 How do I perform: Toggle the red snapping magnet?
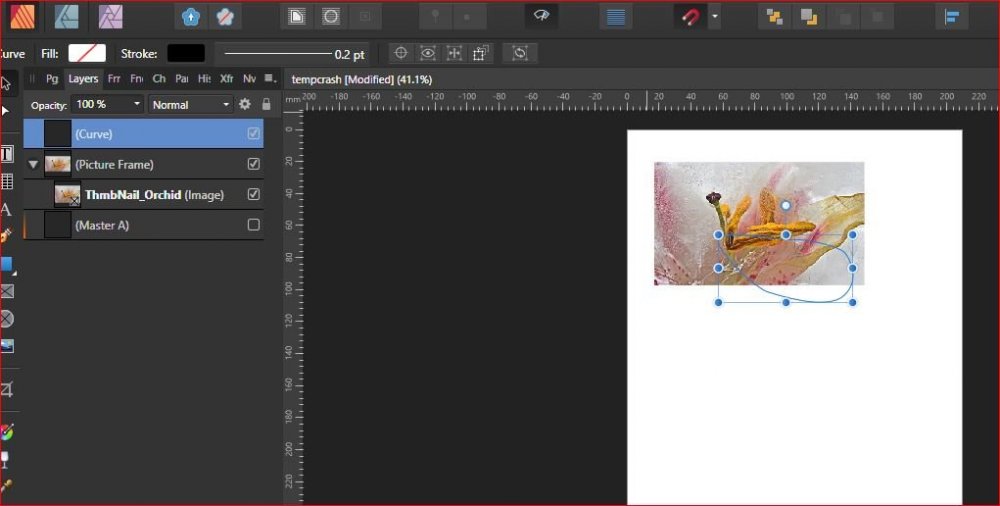click(x=689, y=17)
